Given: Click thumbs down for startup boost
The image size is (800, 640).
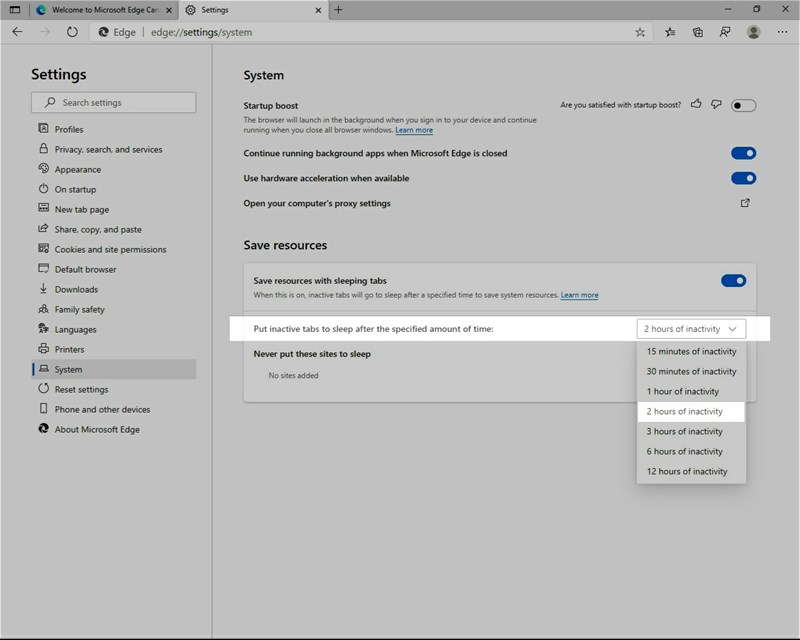Looking at the screenshot, I should point(716,104).
